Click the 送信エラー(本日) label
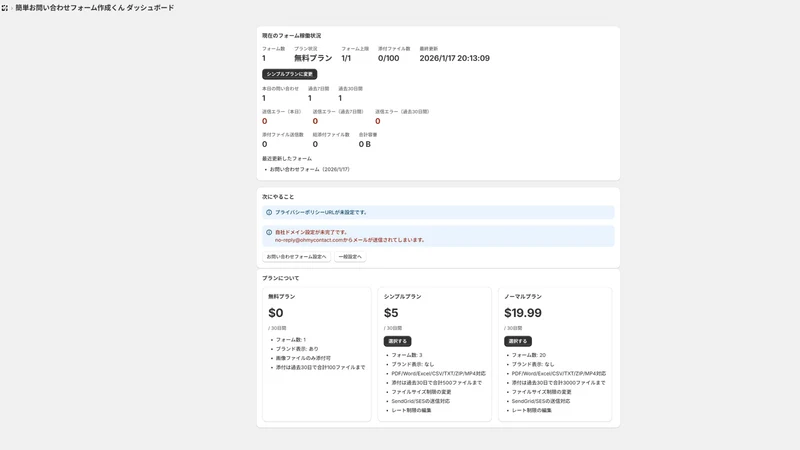Screen dimensions: 800x450 click(282, 112)
